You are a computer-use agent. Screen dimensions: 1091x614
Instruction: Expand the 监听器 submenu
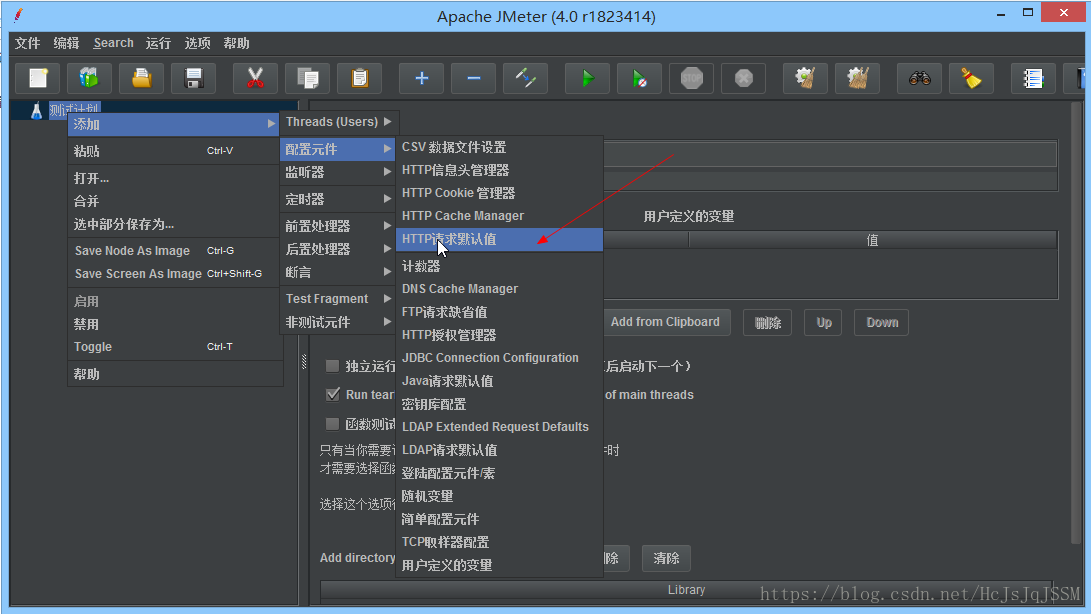337,172
